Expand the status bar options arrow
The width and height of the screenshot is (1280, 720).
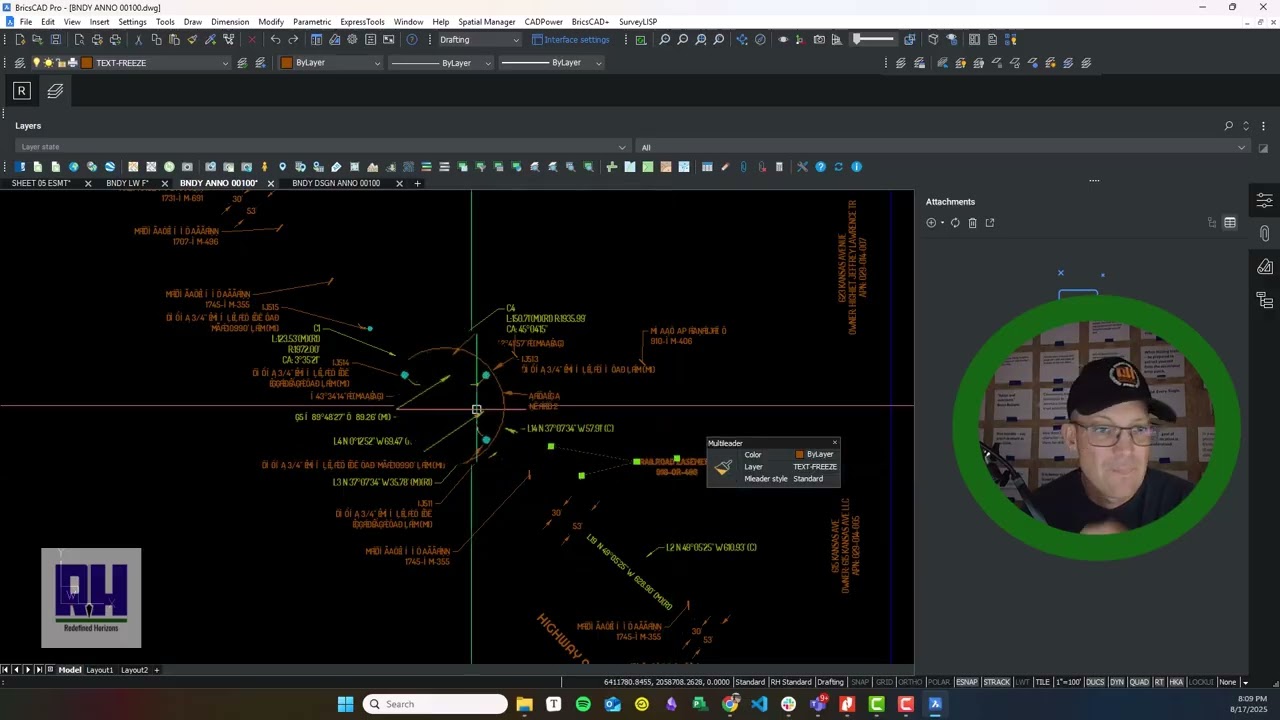pos(1245,682)
